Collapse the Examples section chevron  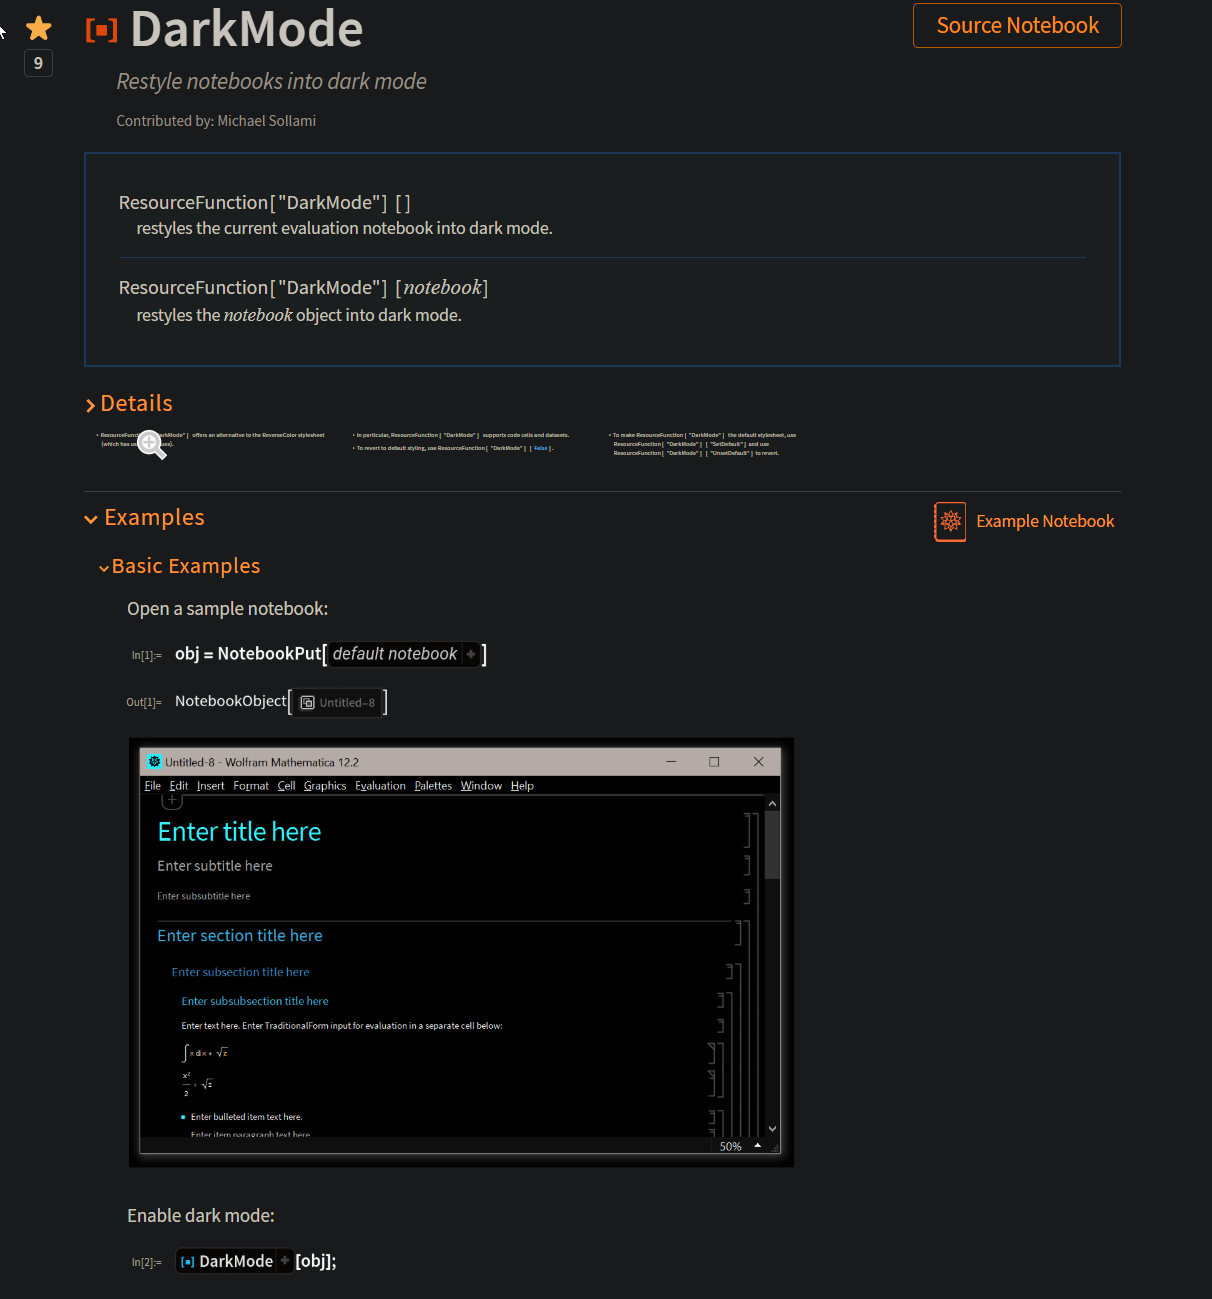pos(91,519)
